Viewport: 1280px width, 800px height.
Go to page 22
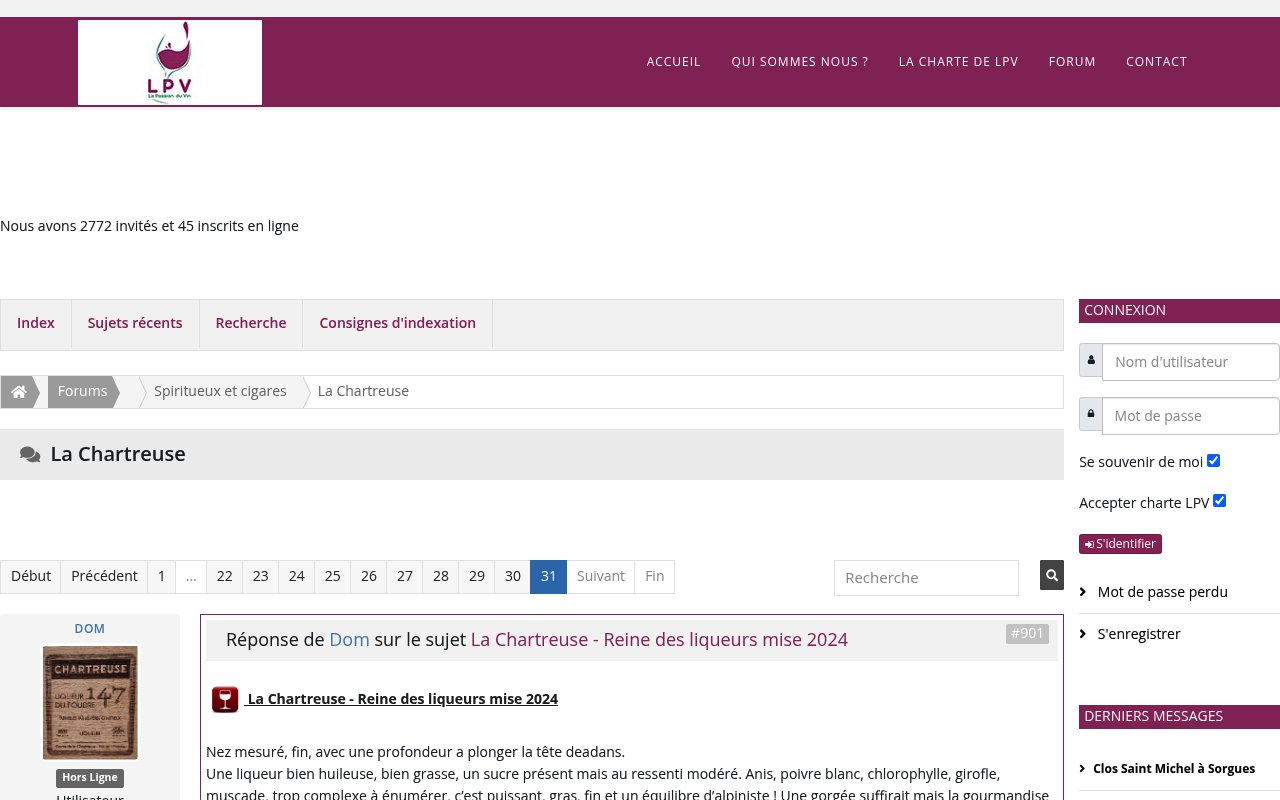pyautogui.click(x=225, y=576)
